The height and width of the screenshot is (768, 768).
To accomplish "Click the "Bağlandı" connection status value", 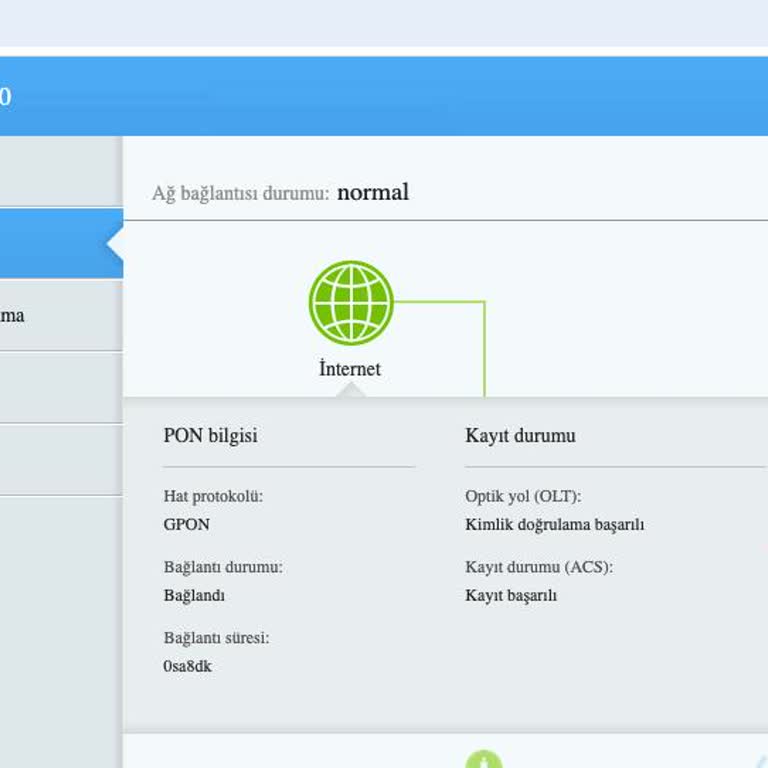I will click(194, 595).
